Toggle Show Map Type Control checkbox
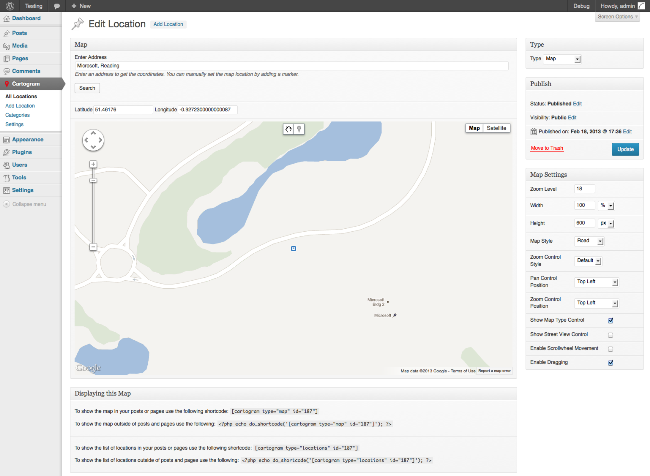The height and width of the screenshot is (476, 650). coord(610,320)
